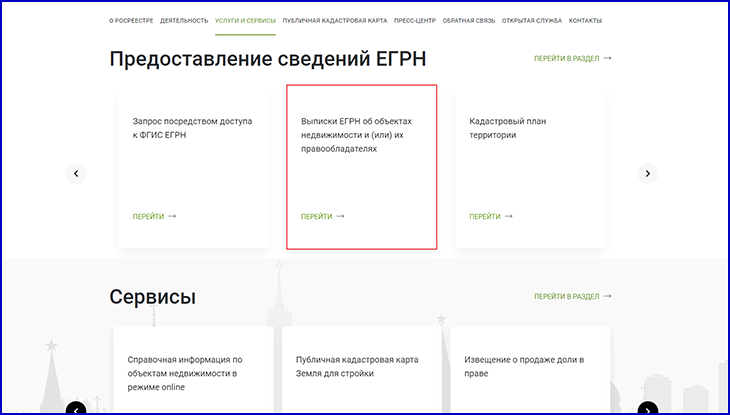Click right carousel arrow in Сервисы section

pos(648,408)
